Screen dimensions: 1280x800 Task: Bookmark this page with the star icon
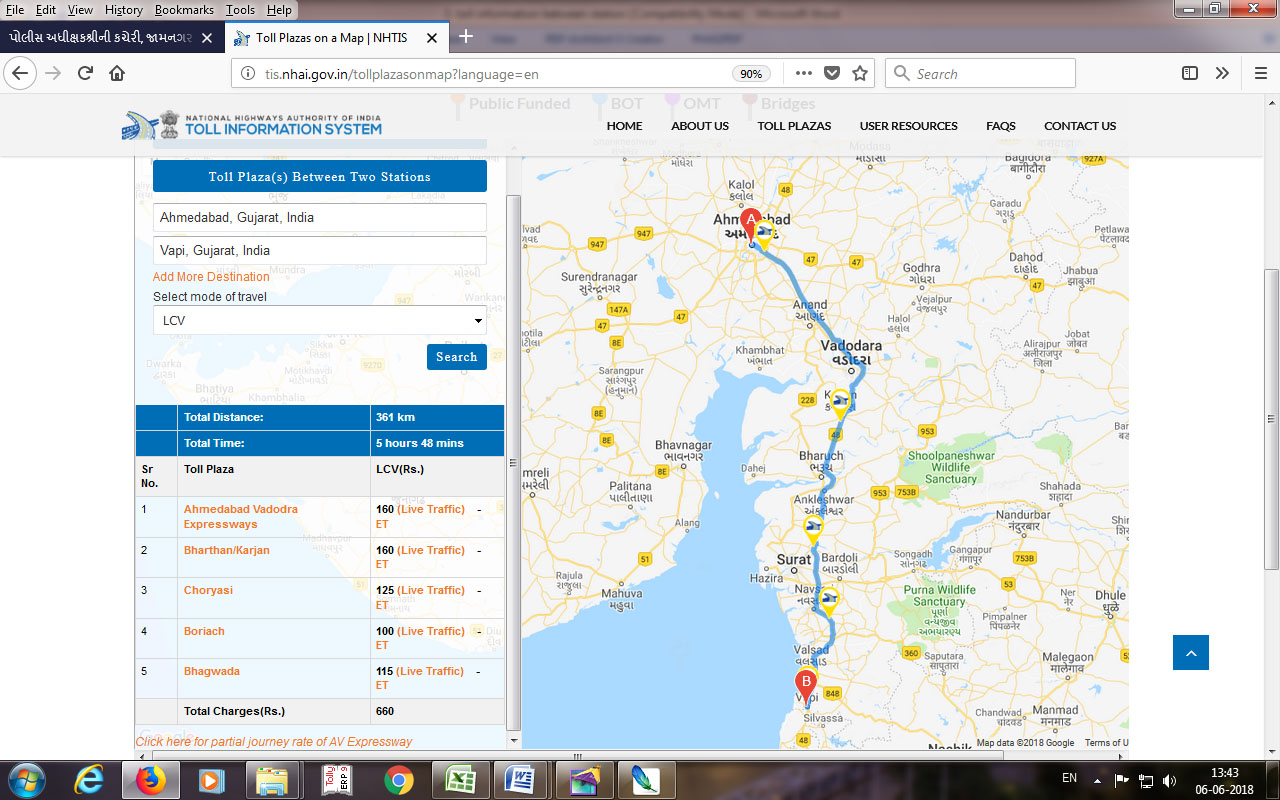tap(859, 73)
